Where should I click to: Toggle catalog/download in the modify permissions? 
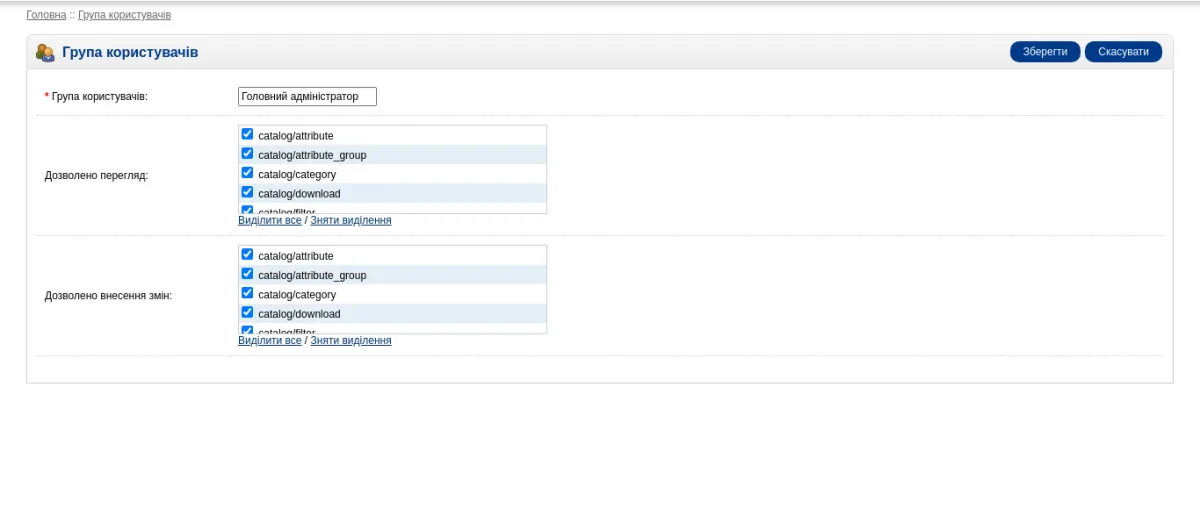(248, 312)
